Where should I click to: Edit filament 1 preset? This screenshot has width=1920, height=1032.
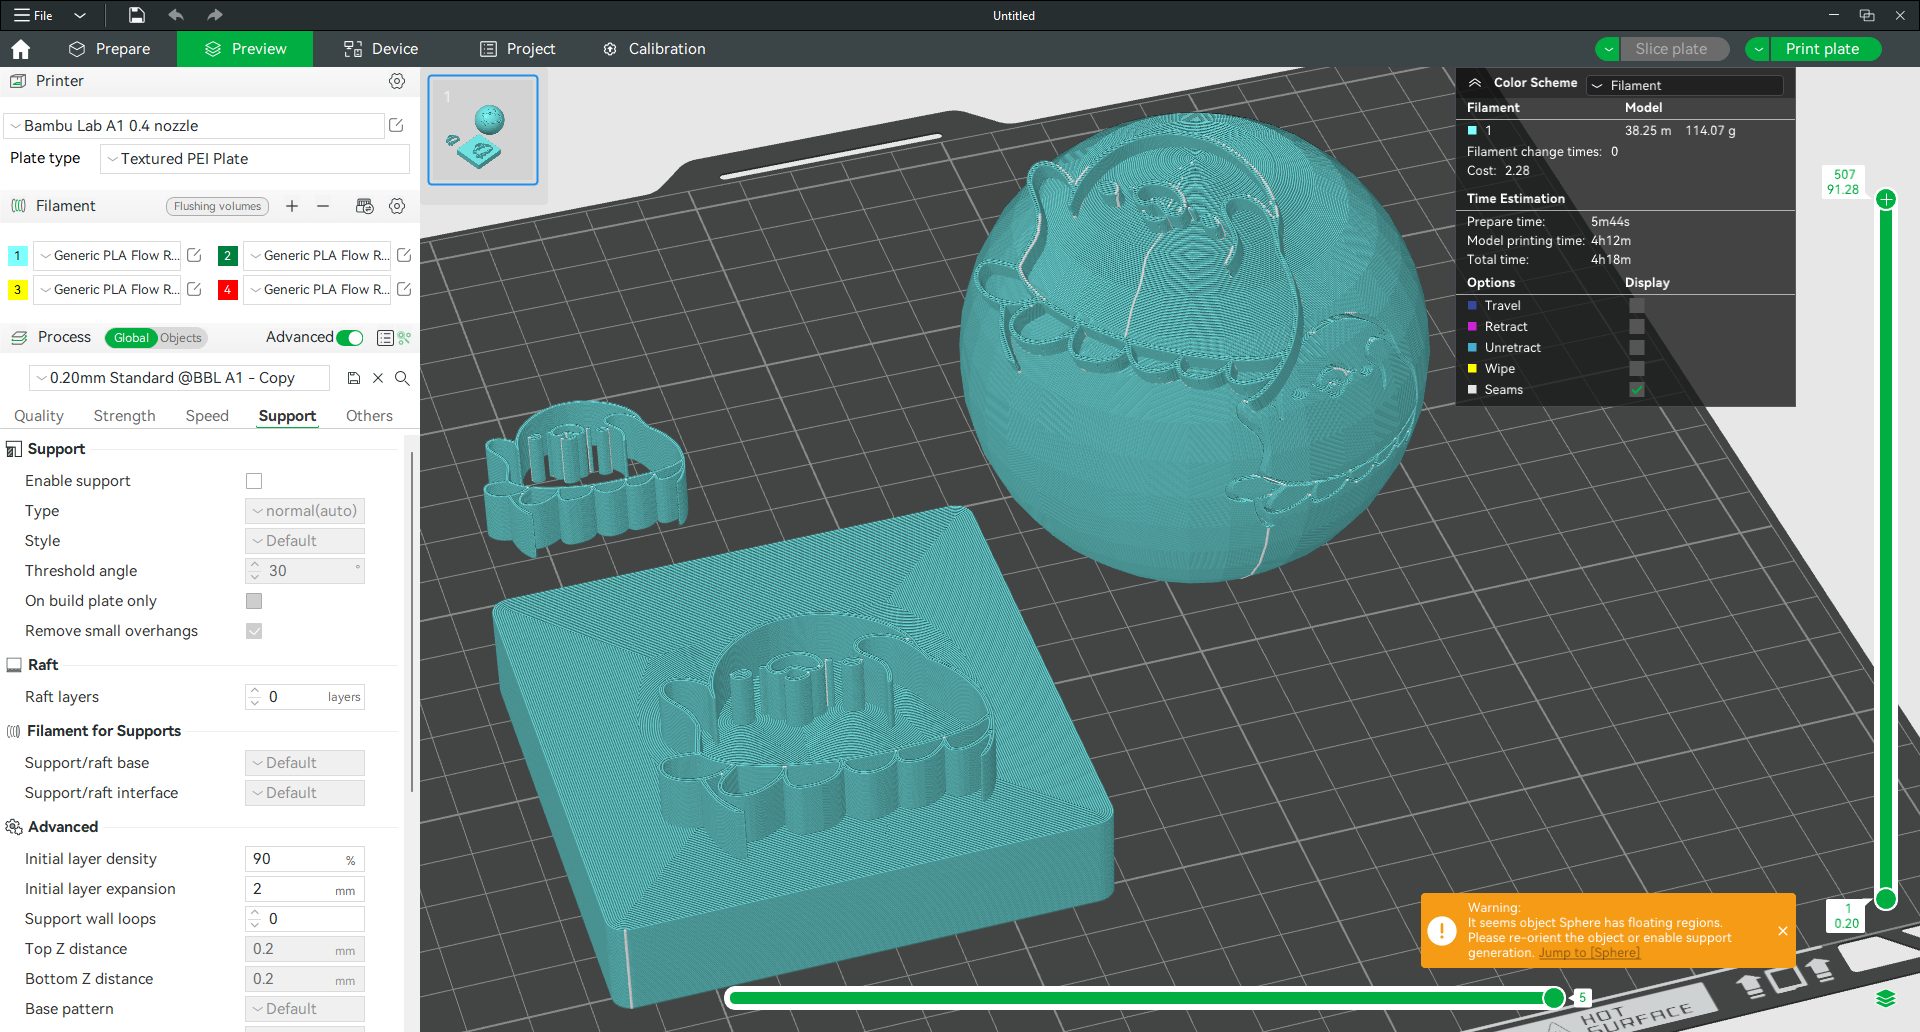click(195, 255)
